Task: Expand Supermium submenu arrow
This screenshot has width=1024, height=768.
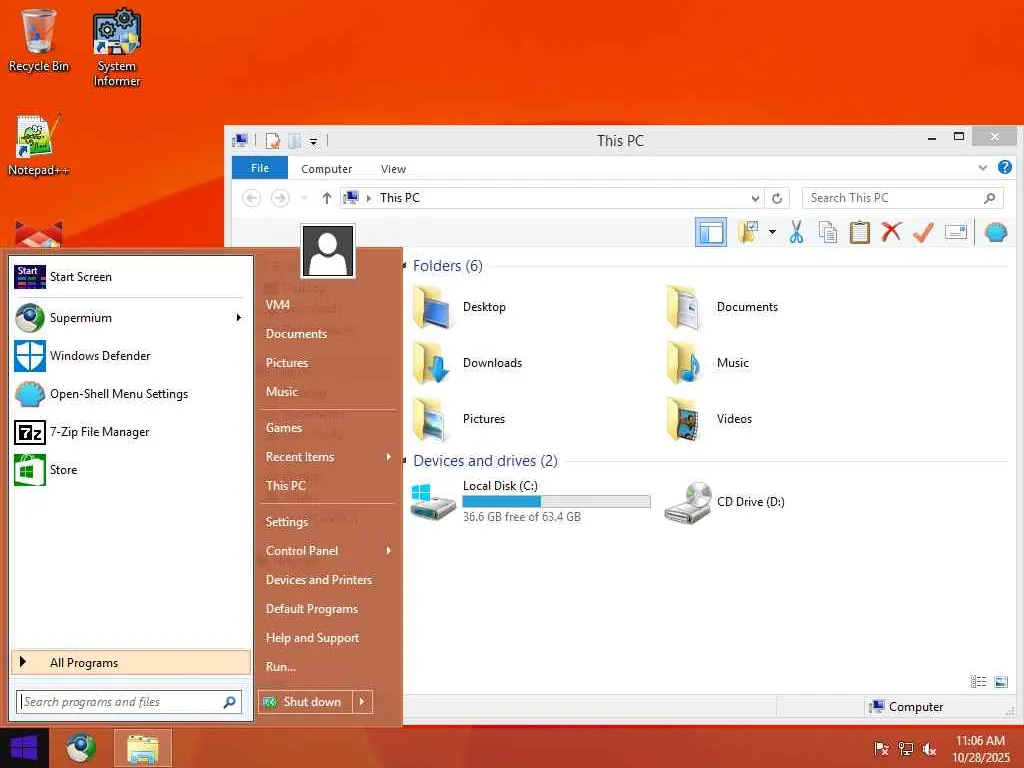Action: click(239, 318)
